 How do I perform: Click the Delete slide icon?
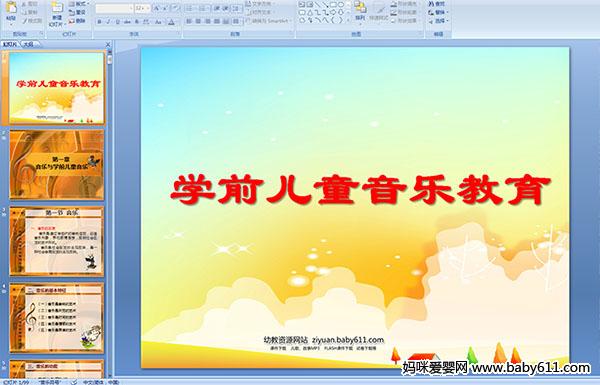pos(77,21)
